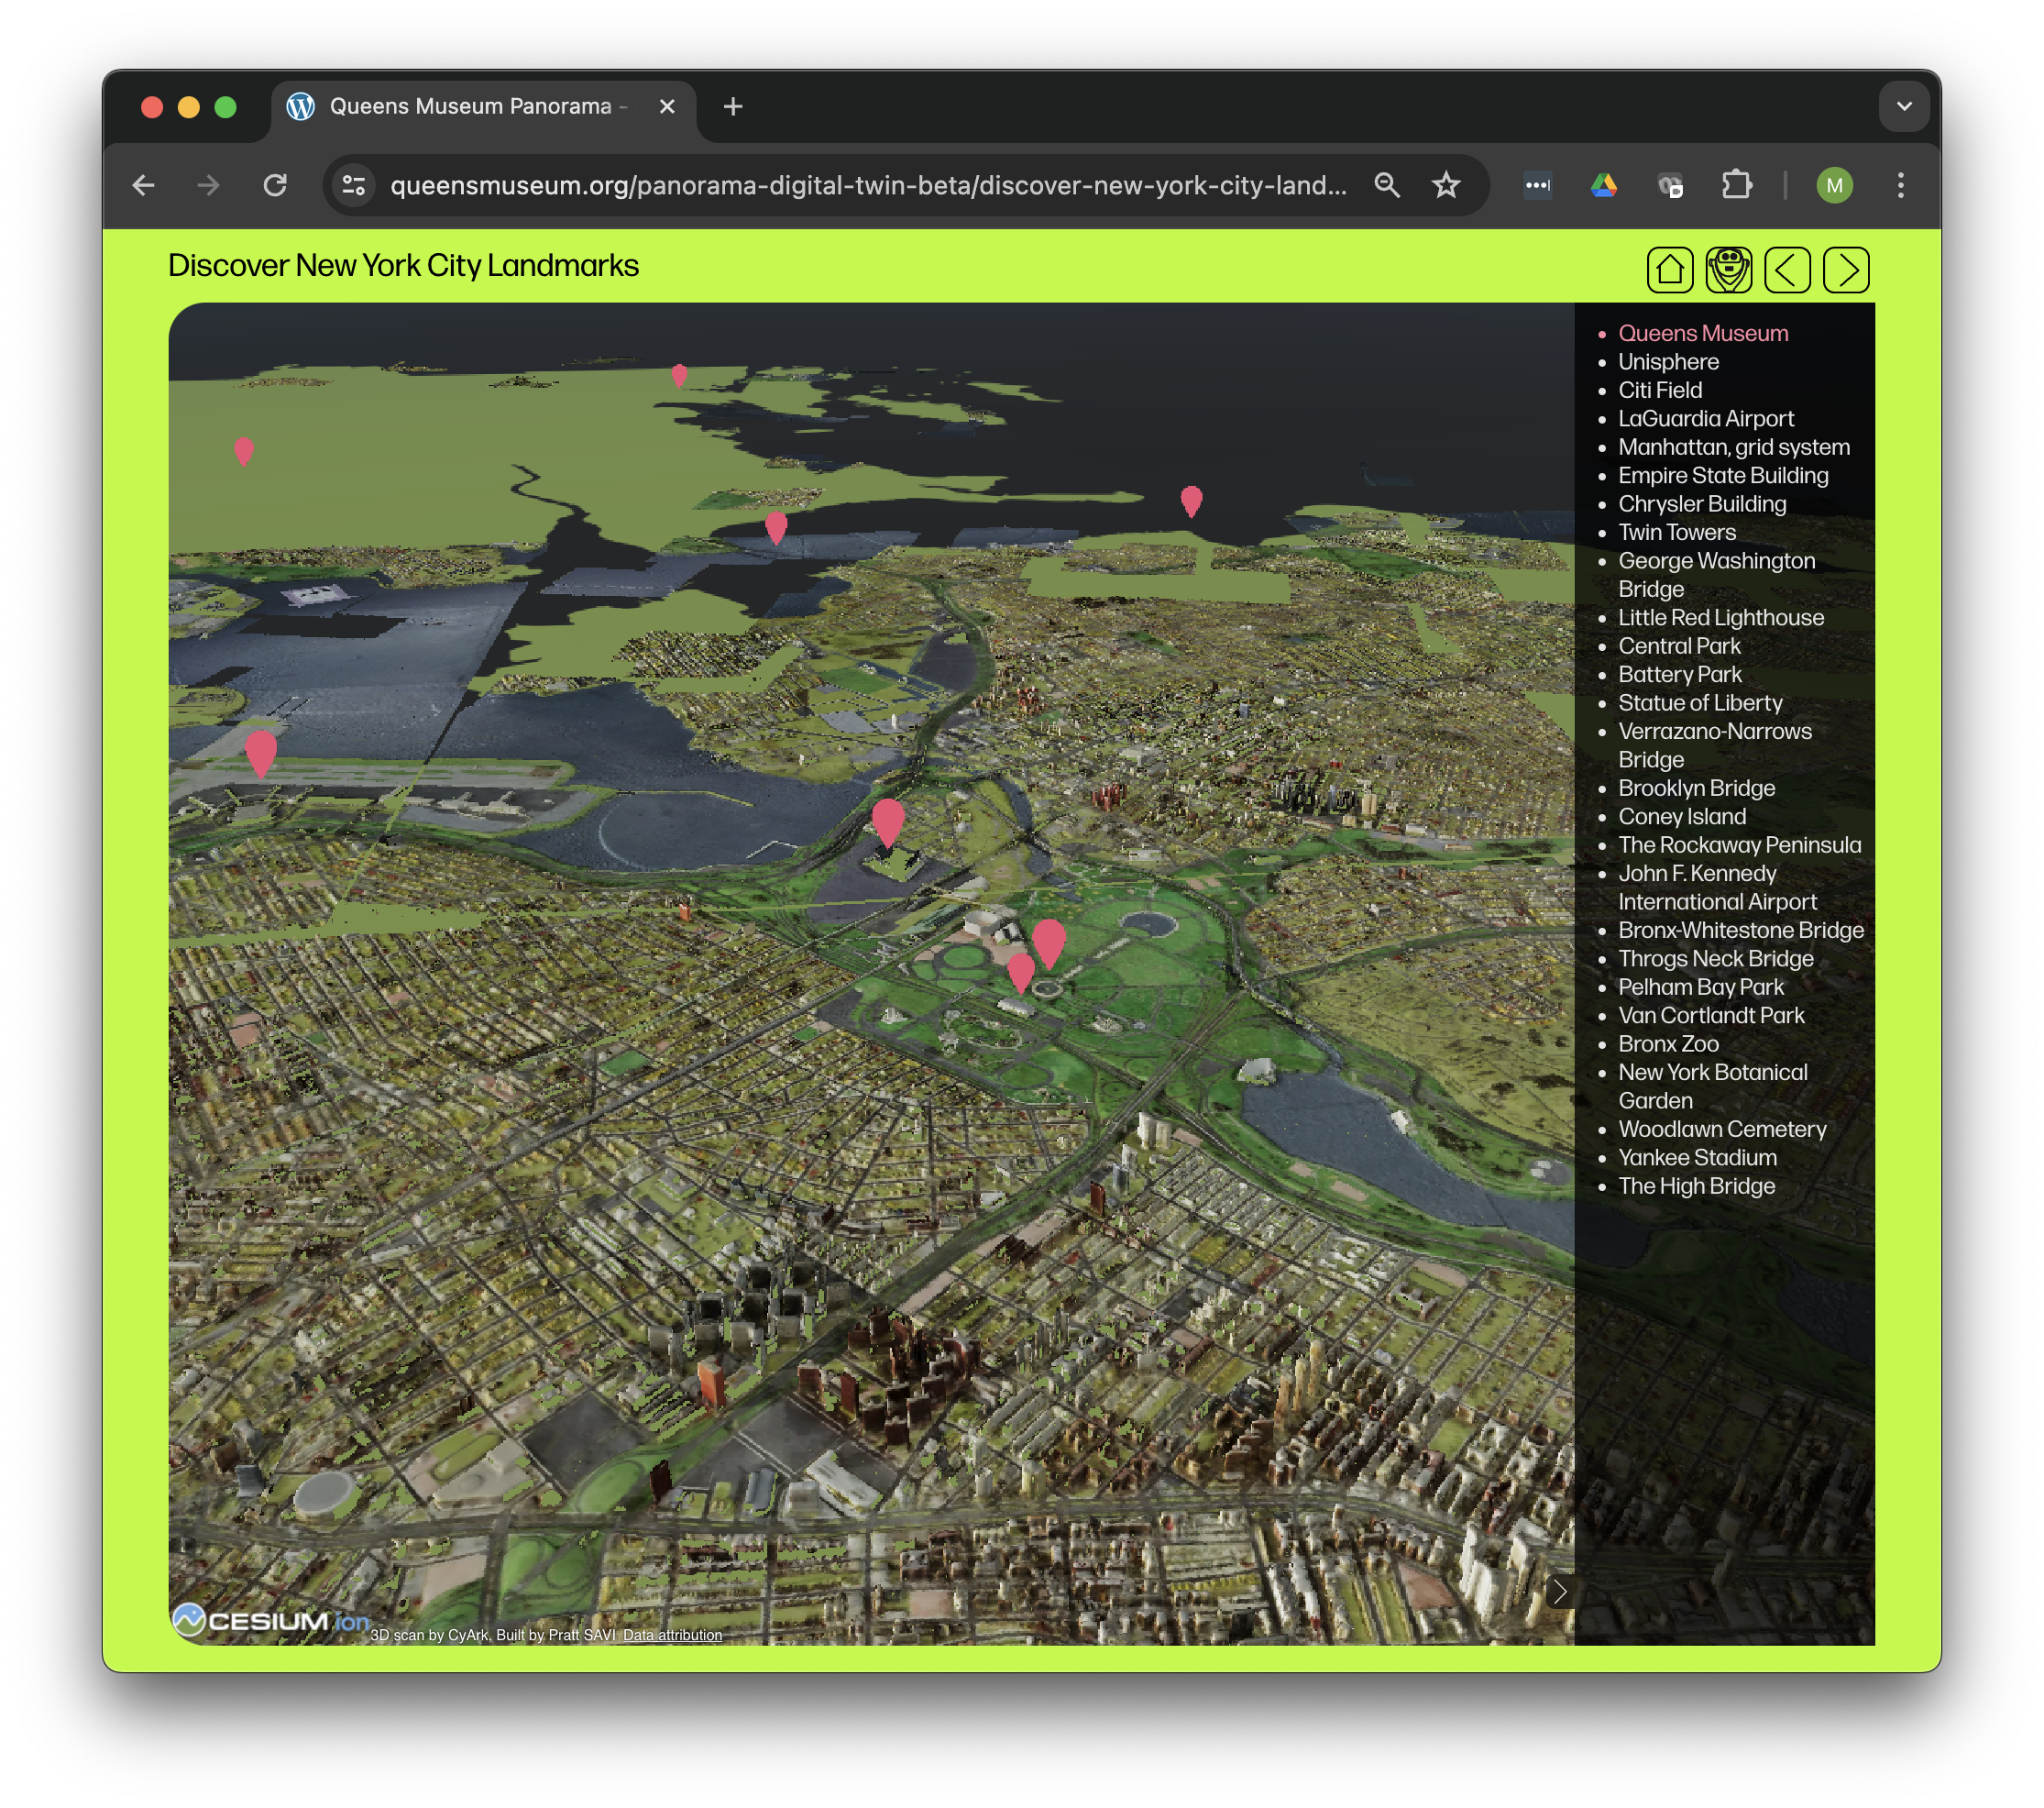Open a new browser tab

click(x=733, y=106)
